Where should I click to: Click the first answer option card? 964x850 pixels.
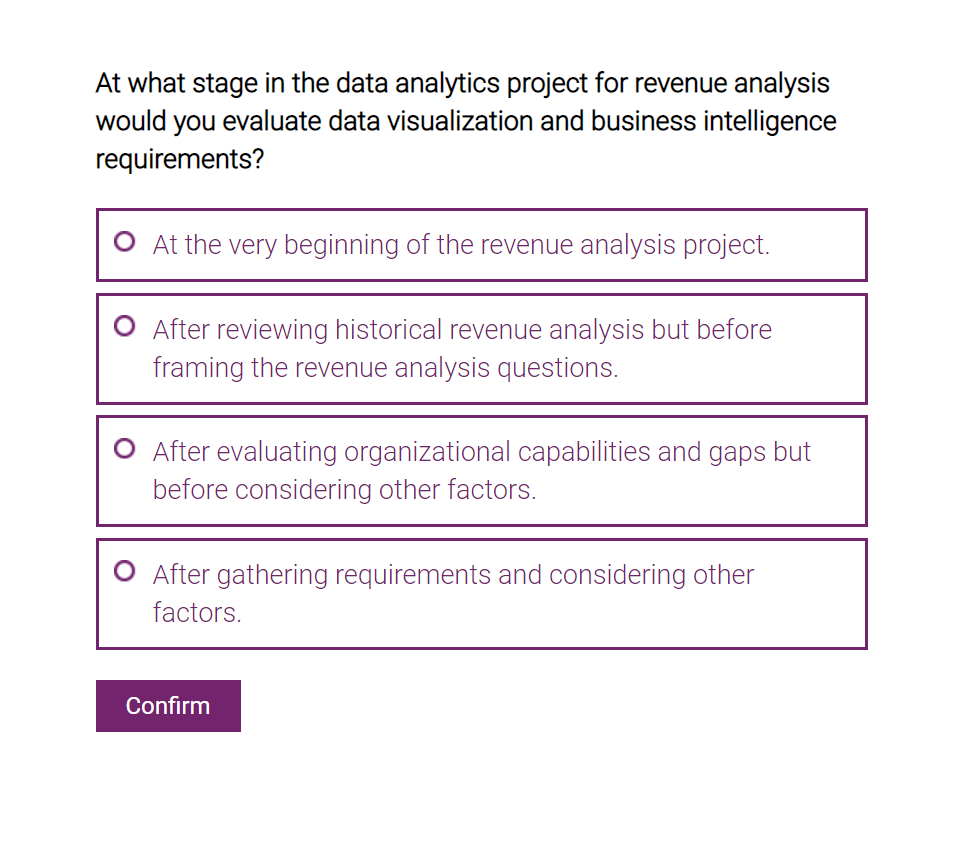480,244
